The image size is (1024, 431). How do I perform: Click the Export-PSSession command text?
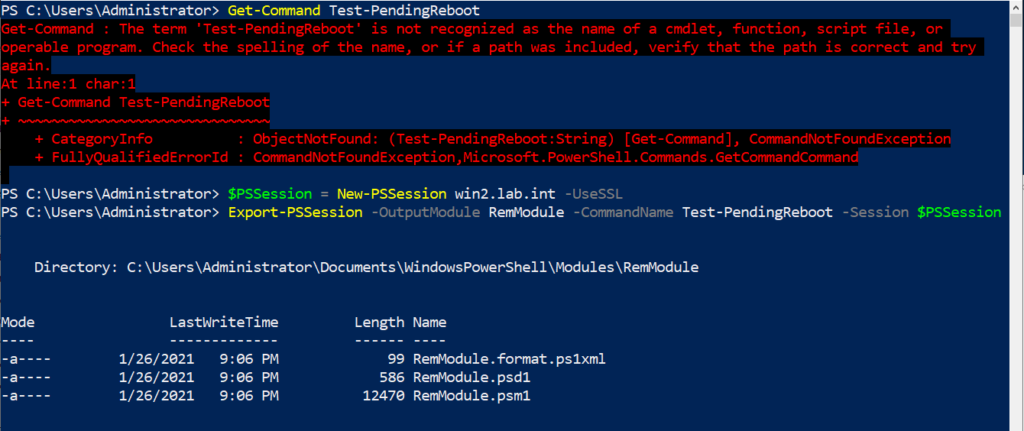tap(295, 212)
